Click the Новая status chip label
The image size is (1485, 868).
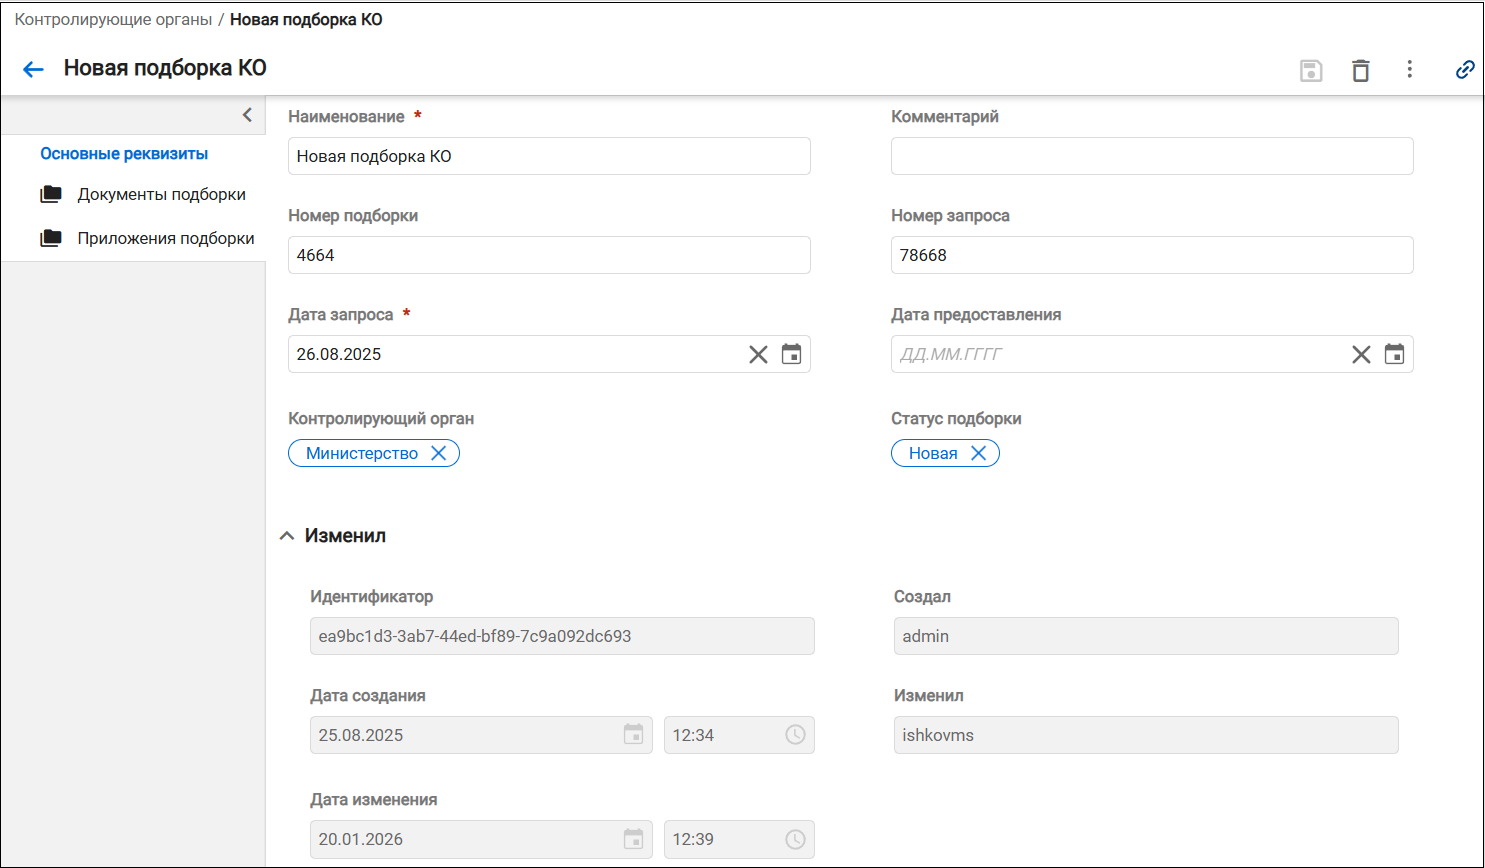click(x=933, y=453)
